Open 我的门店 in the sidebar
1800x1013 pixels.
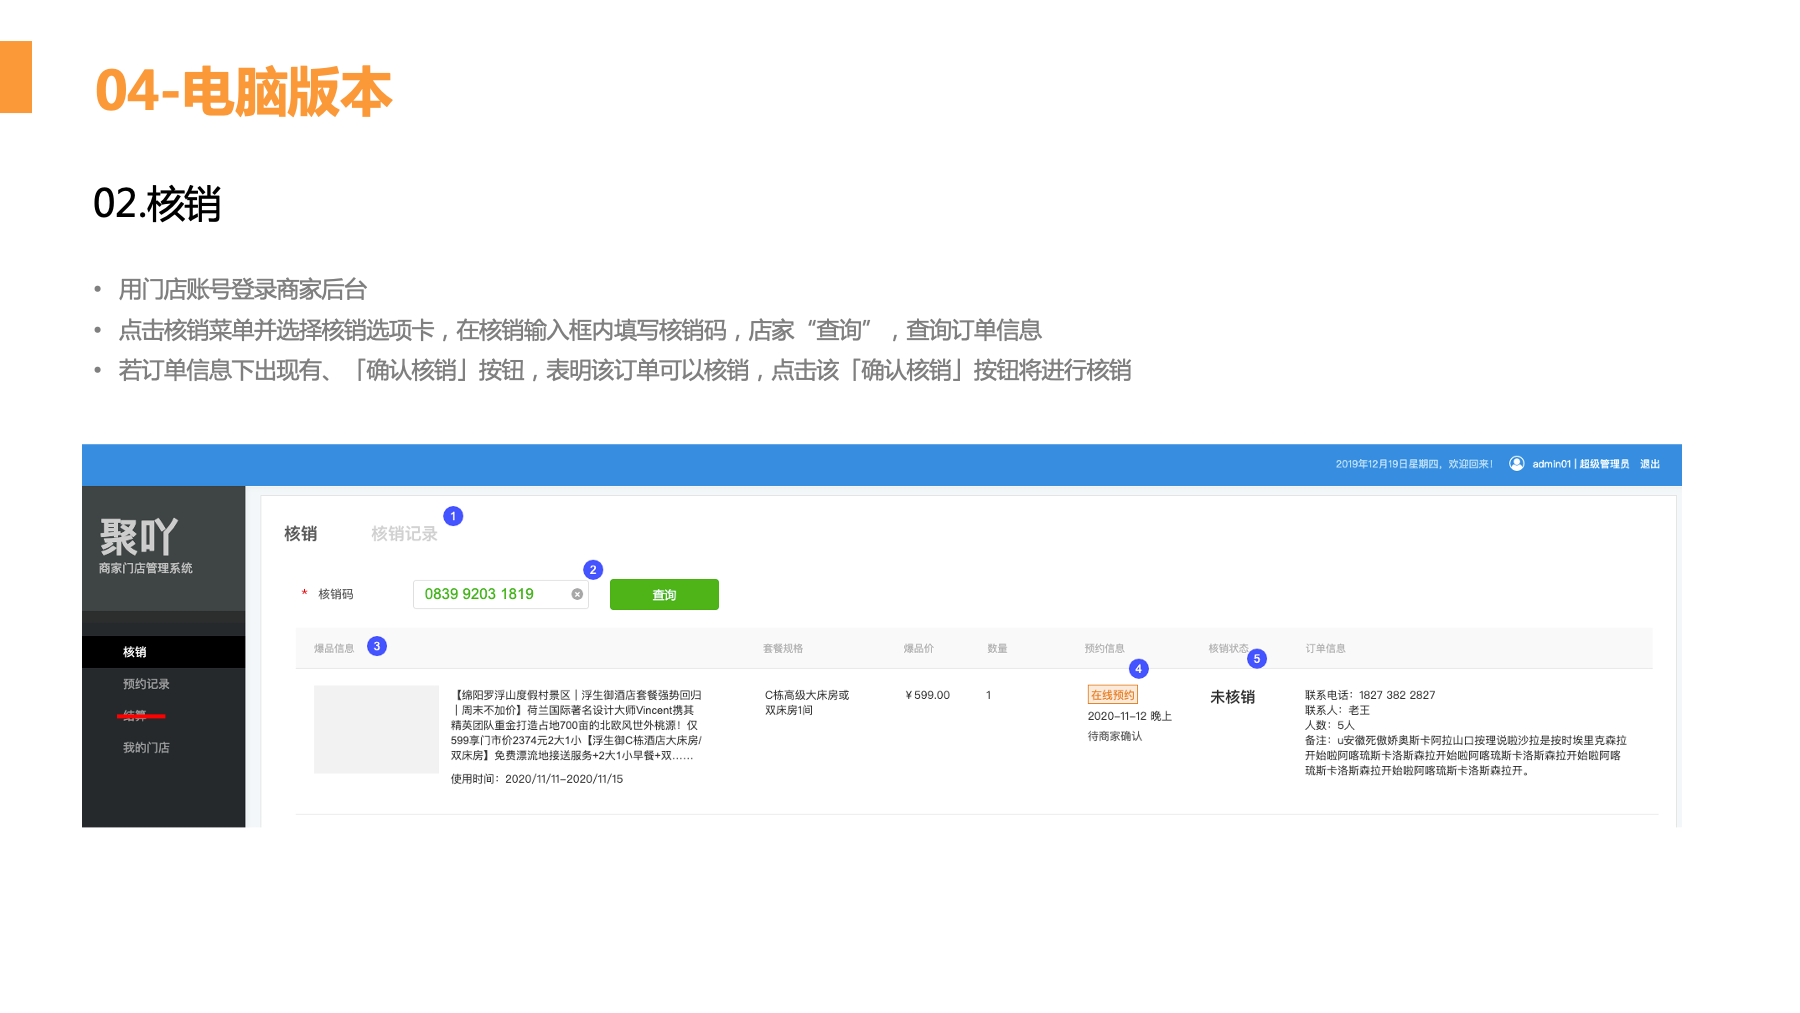point(146,748)
